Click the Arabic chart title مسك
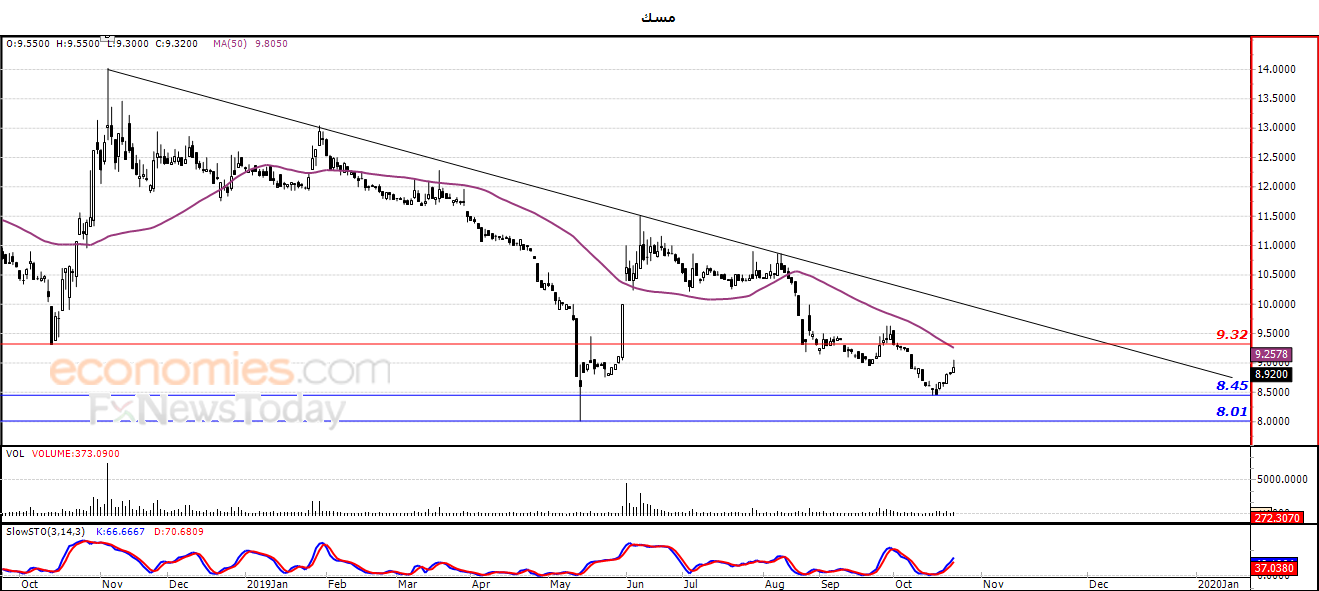Viewport: 1319px width, 591px height. (660, 18)
